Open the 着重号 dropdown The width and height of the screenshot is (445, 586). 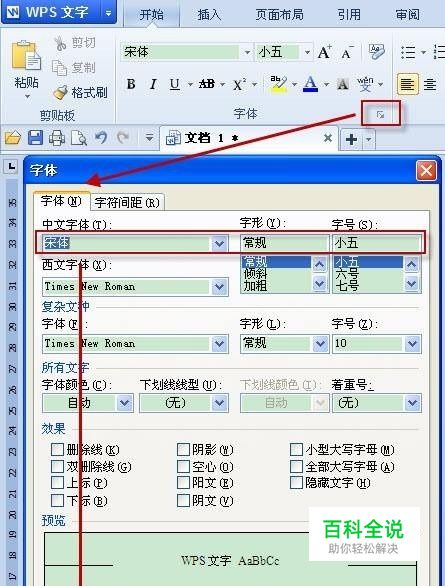tap(412, 403)
